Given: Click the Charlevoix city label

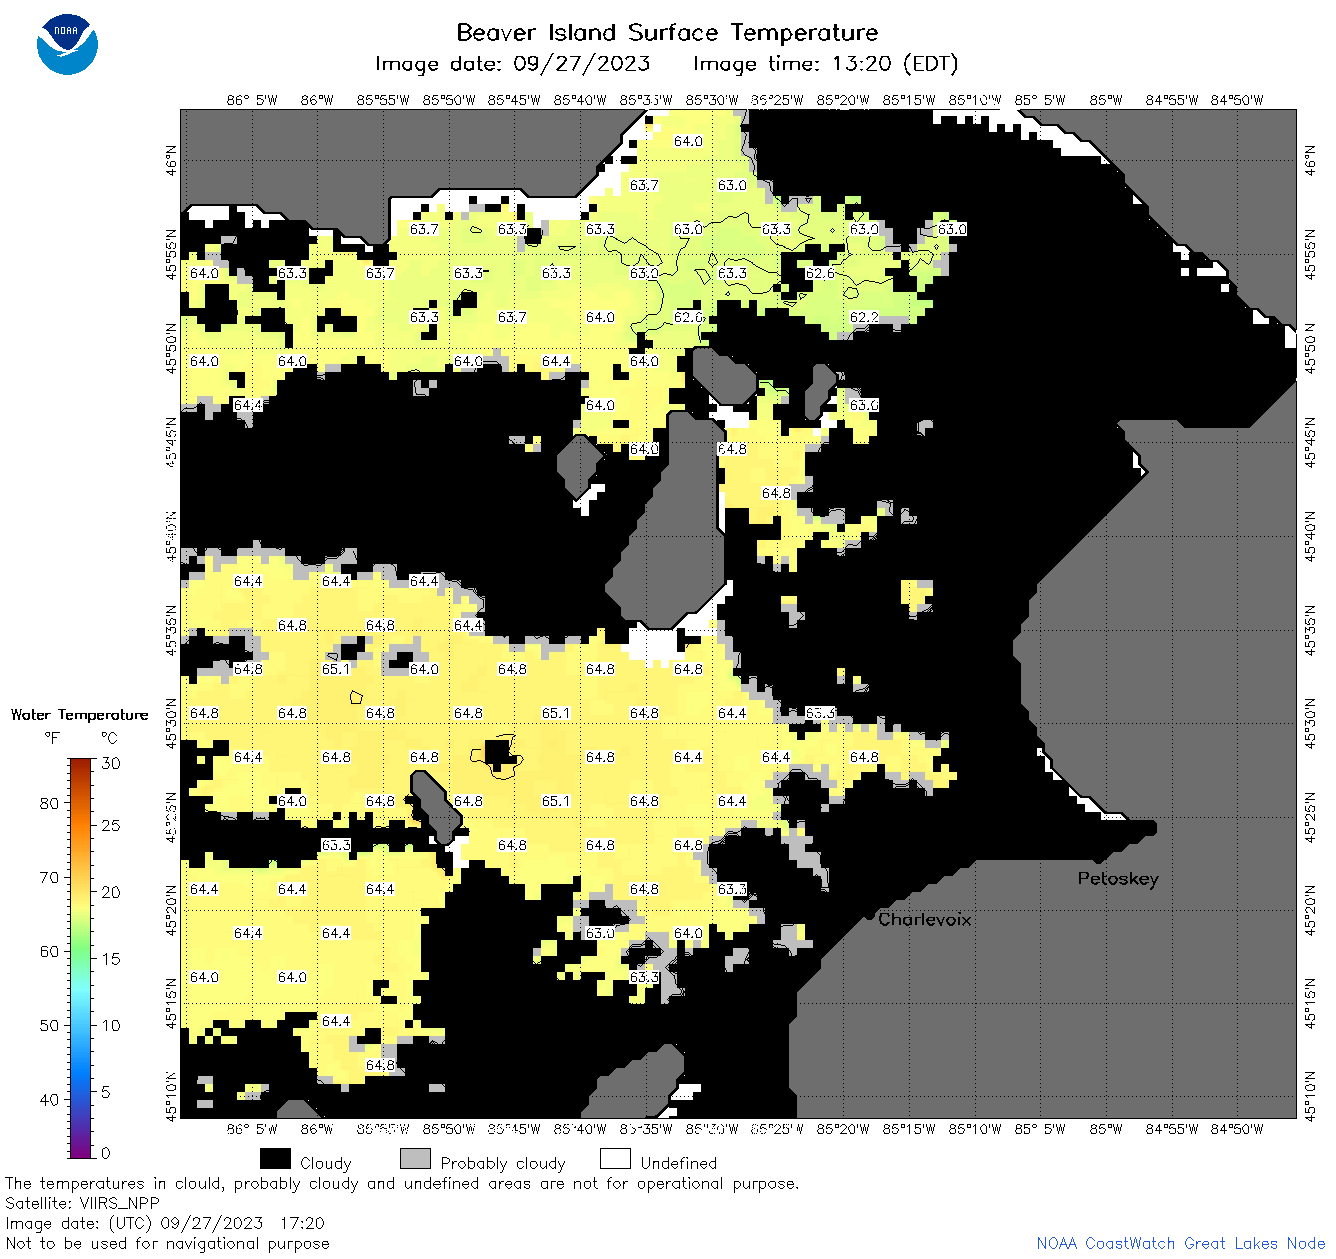Looking at the screenshot, I should pos(924,919).
